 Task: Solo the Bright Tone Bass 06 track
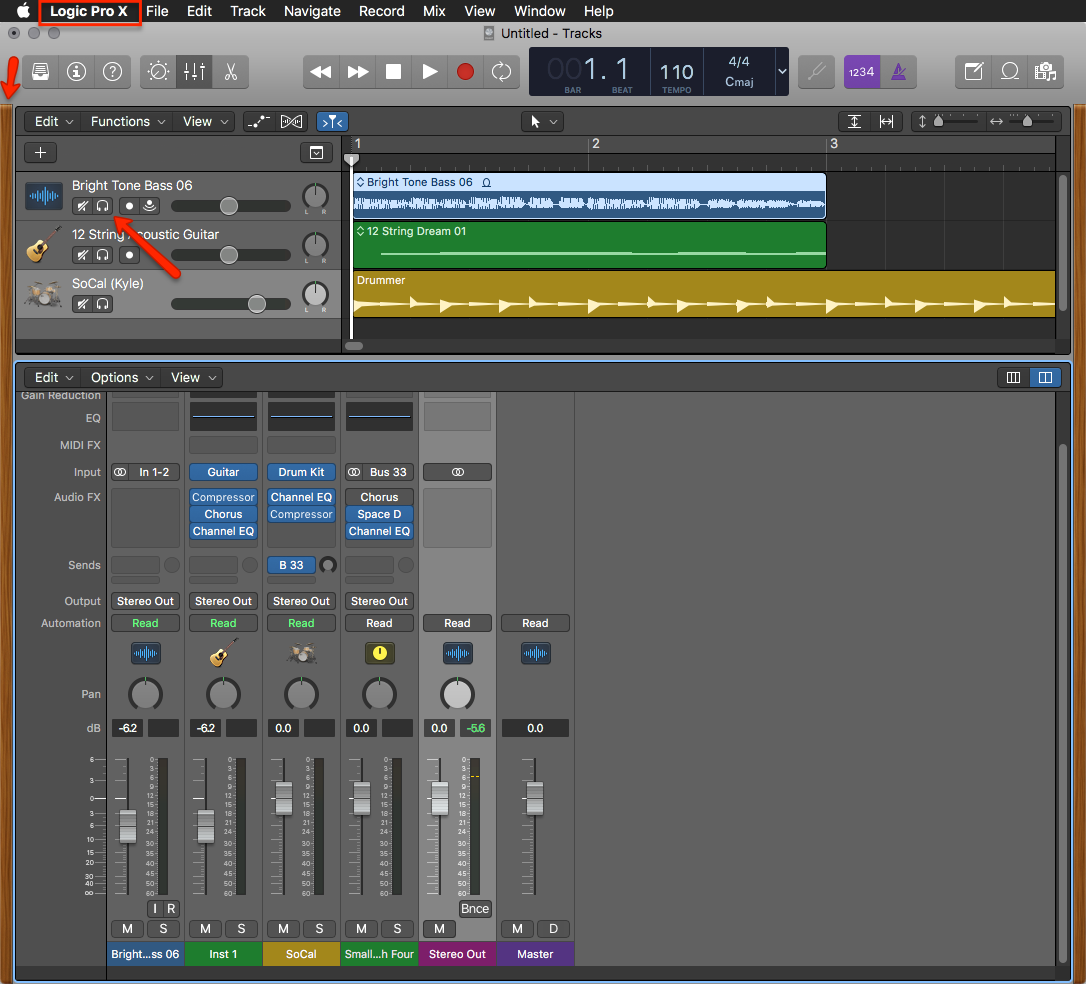click(x=102, y=206)
